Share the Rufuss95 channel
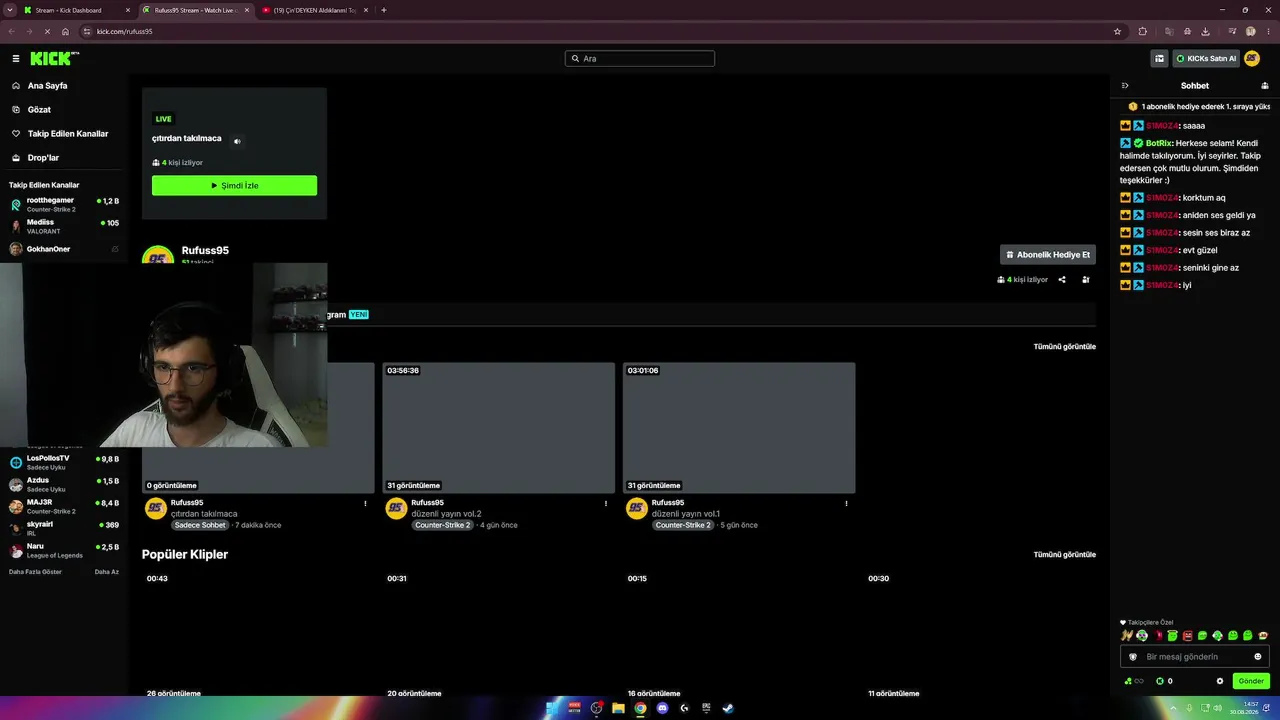The image size is (1280, 720). pos(1062,280)
